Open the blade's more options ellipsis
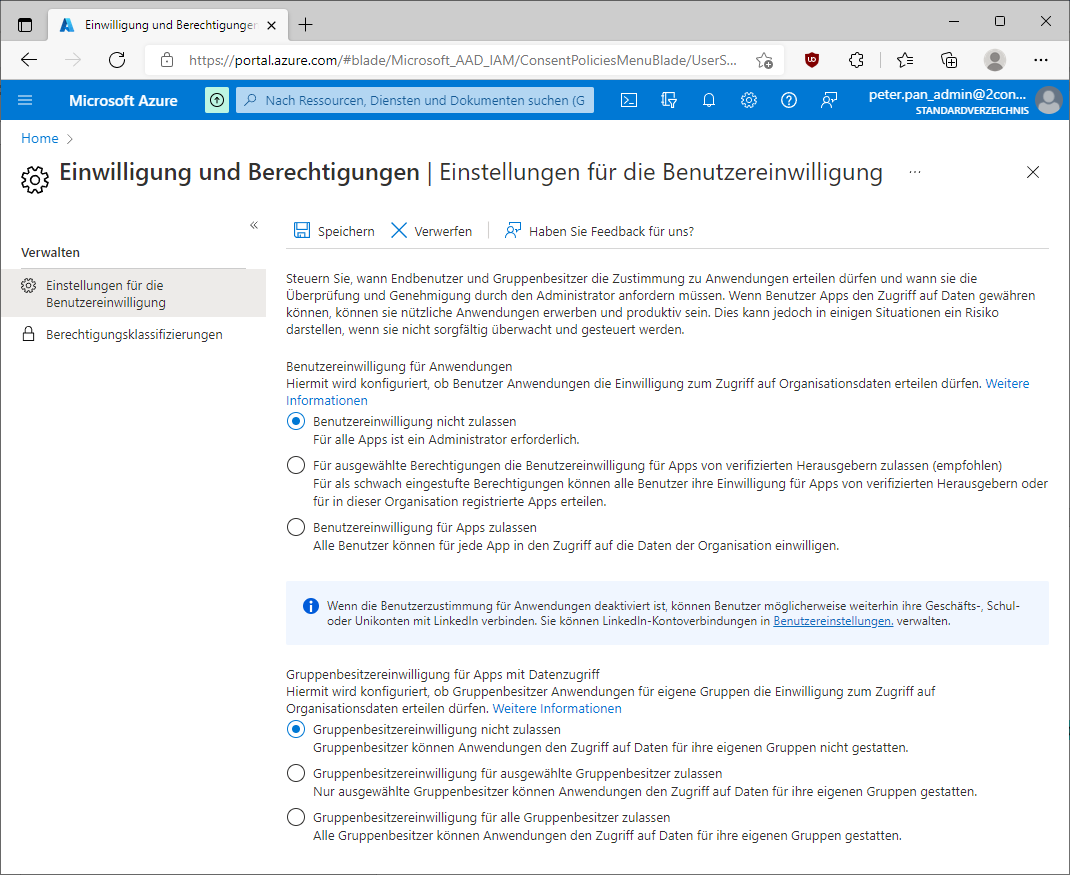 coord(915,172)
